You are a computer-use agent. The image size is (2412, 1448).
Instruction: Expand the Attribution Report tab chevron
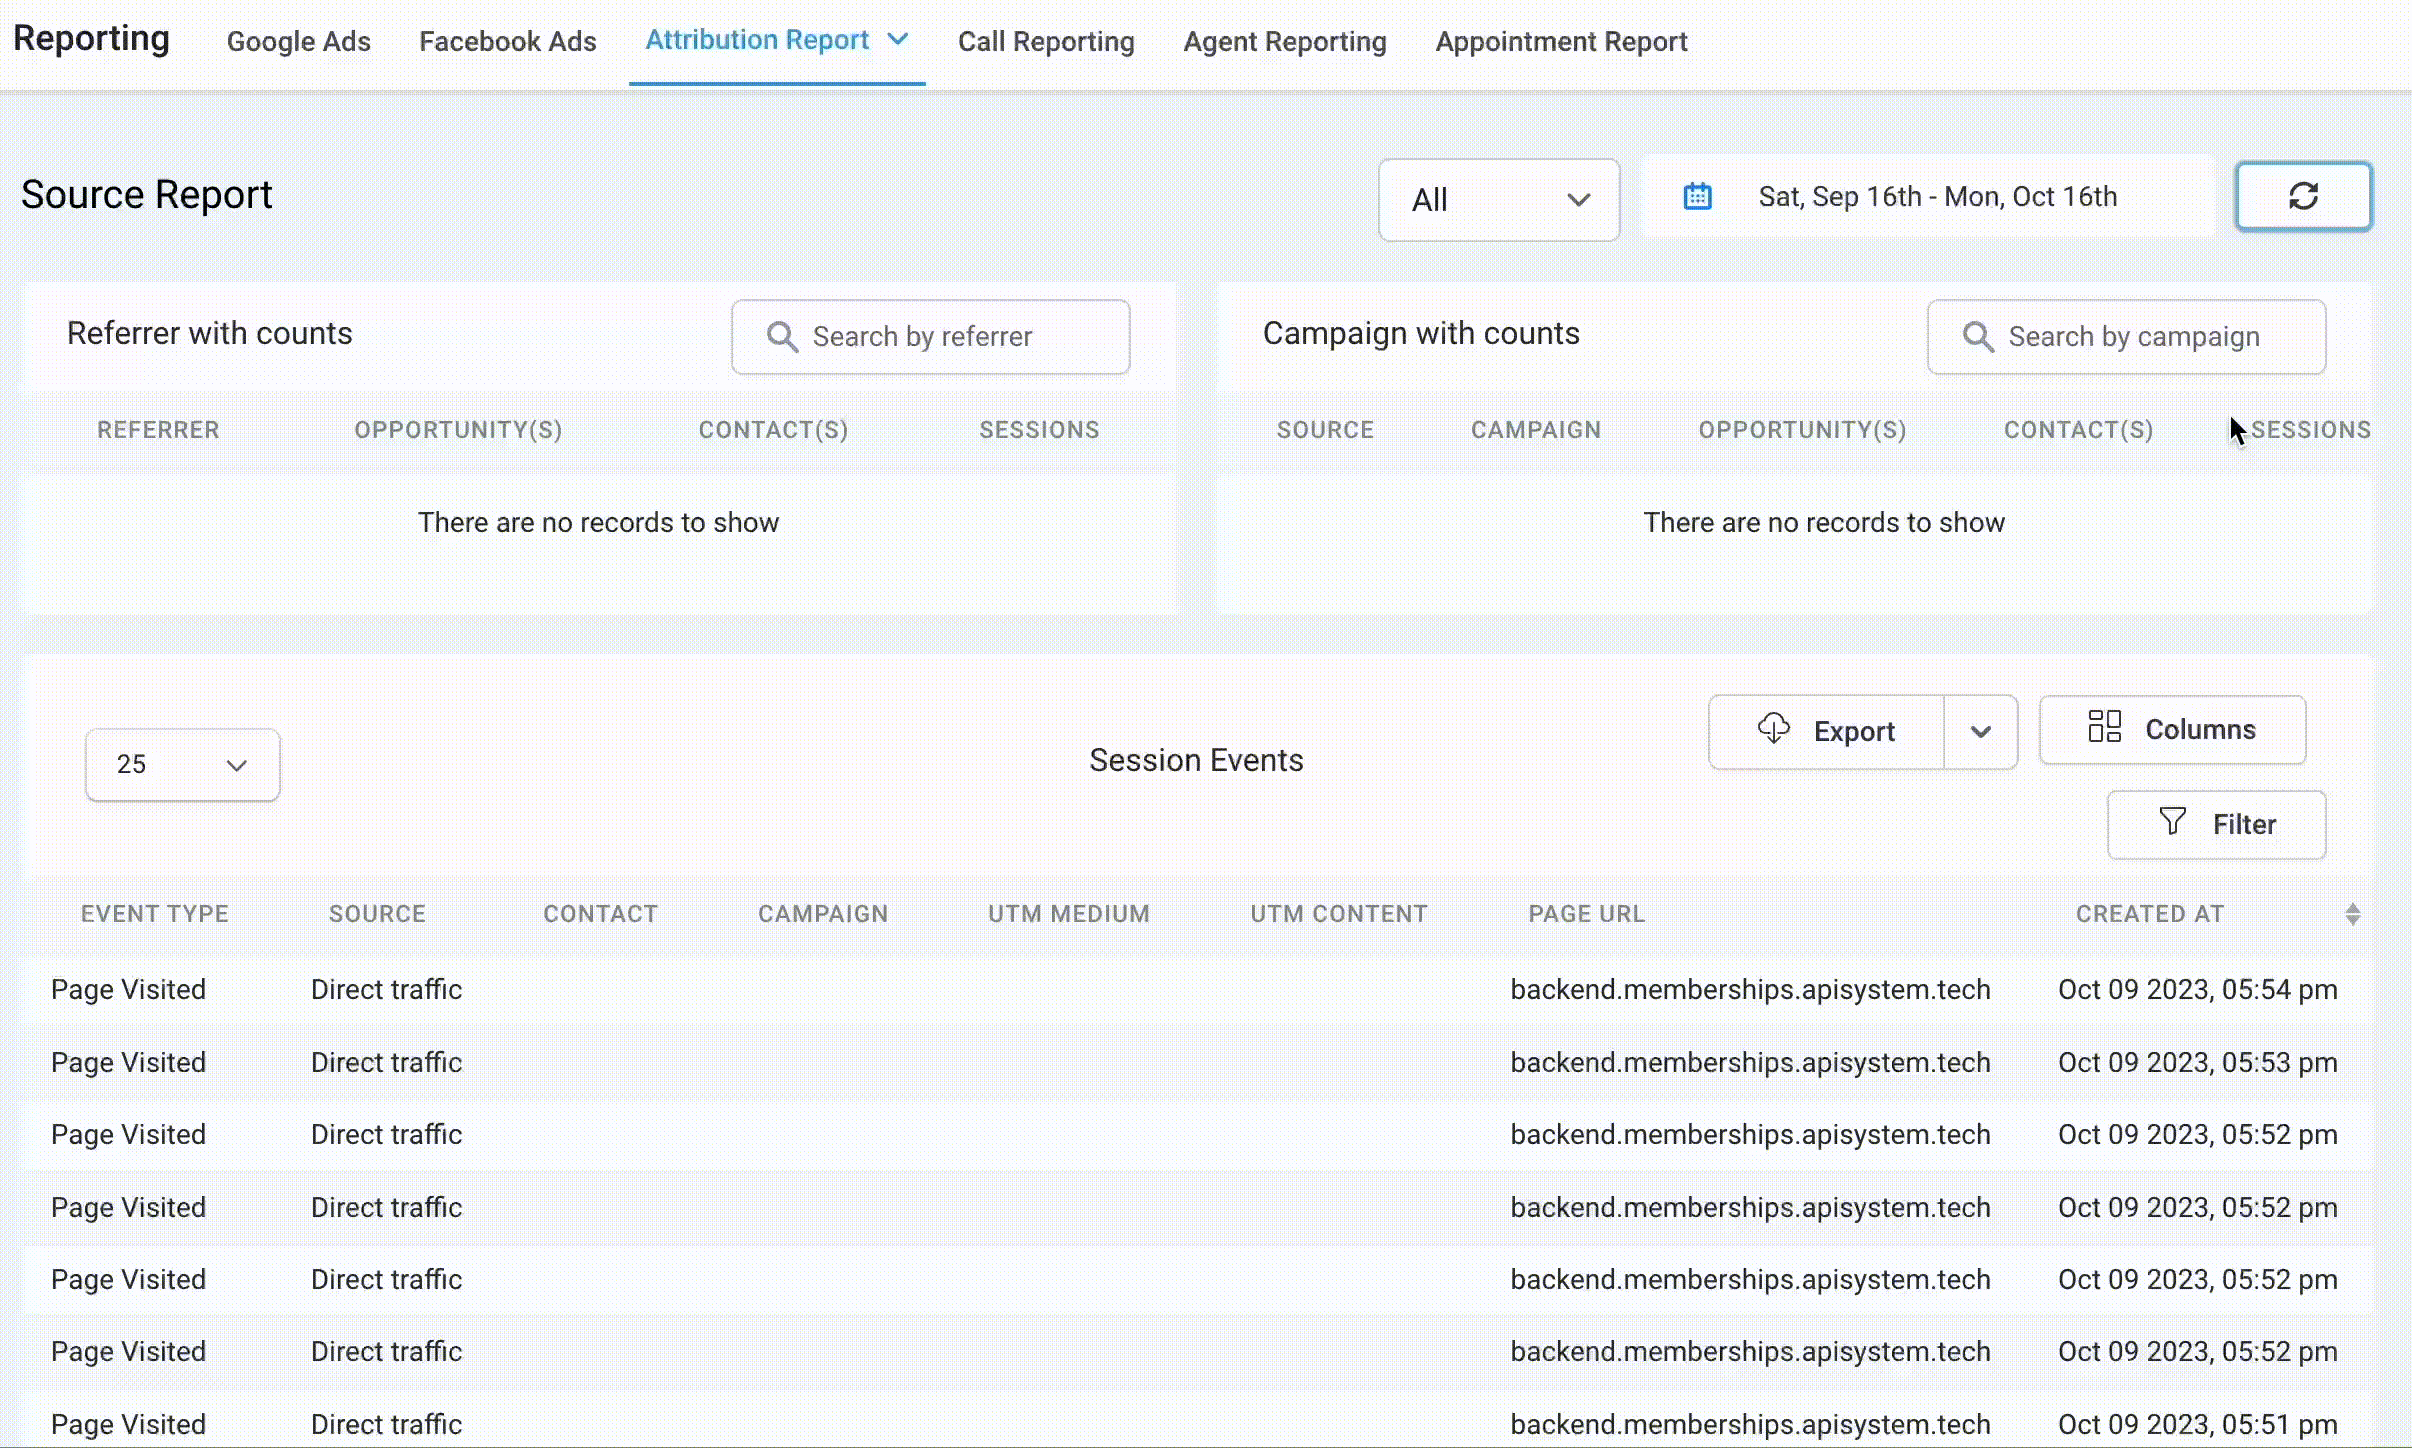tap(898, 39)
